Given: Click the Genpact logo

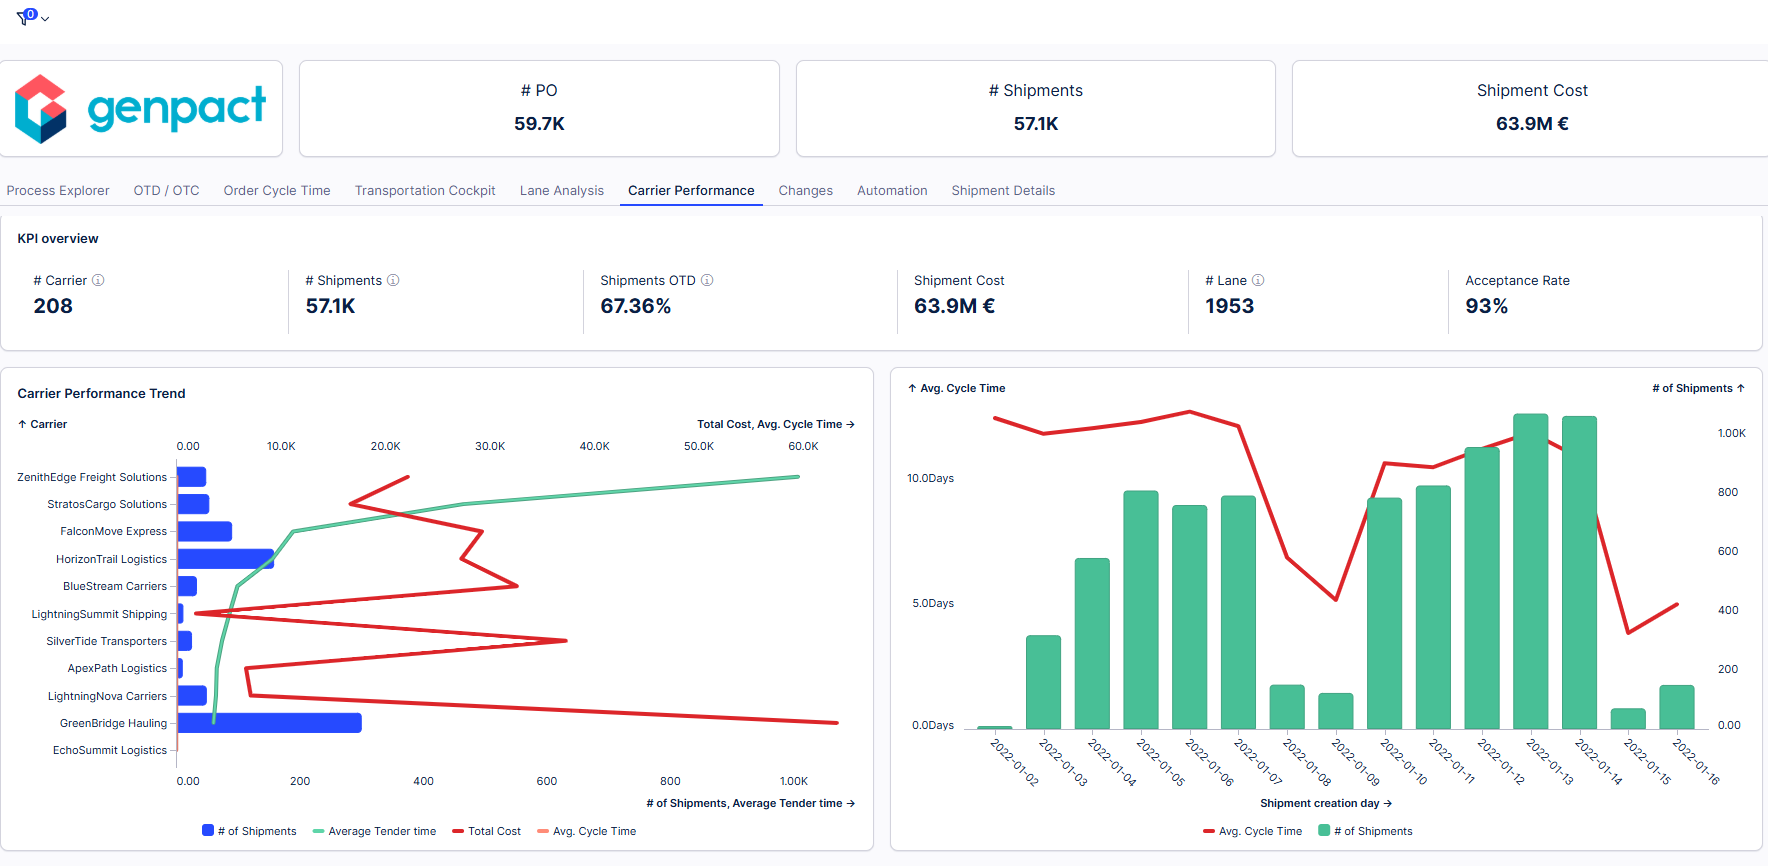Looking at the screenshot, I should 141,109.
